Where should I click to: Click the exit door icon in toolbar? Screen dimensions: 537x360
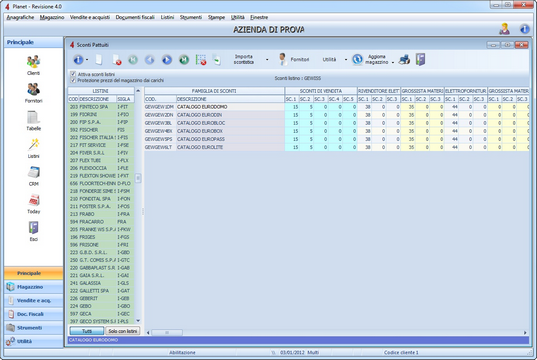(x=421, y=60)
